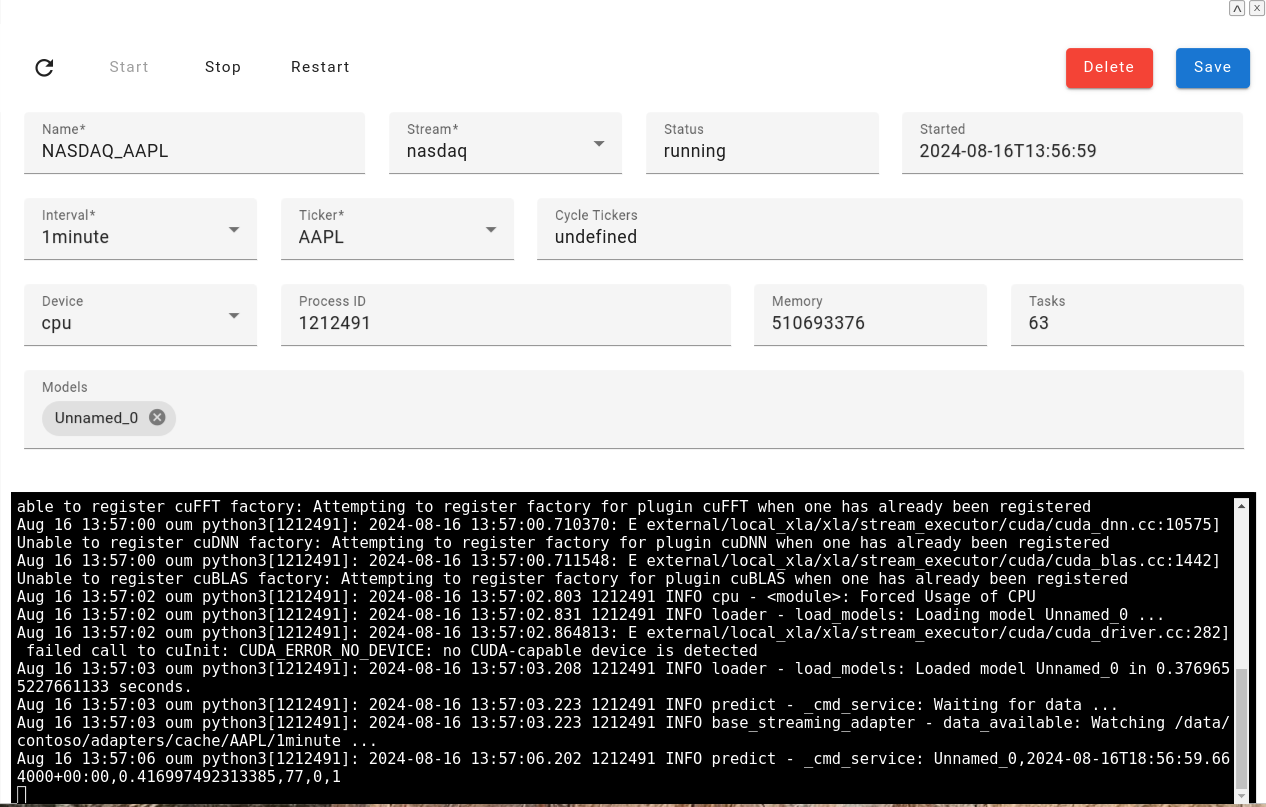Delete the NASDAQ_AAPL stream
This screenshot has height=807, width=1266.
pos(1109,67)
